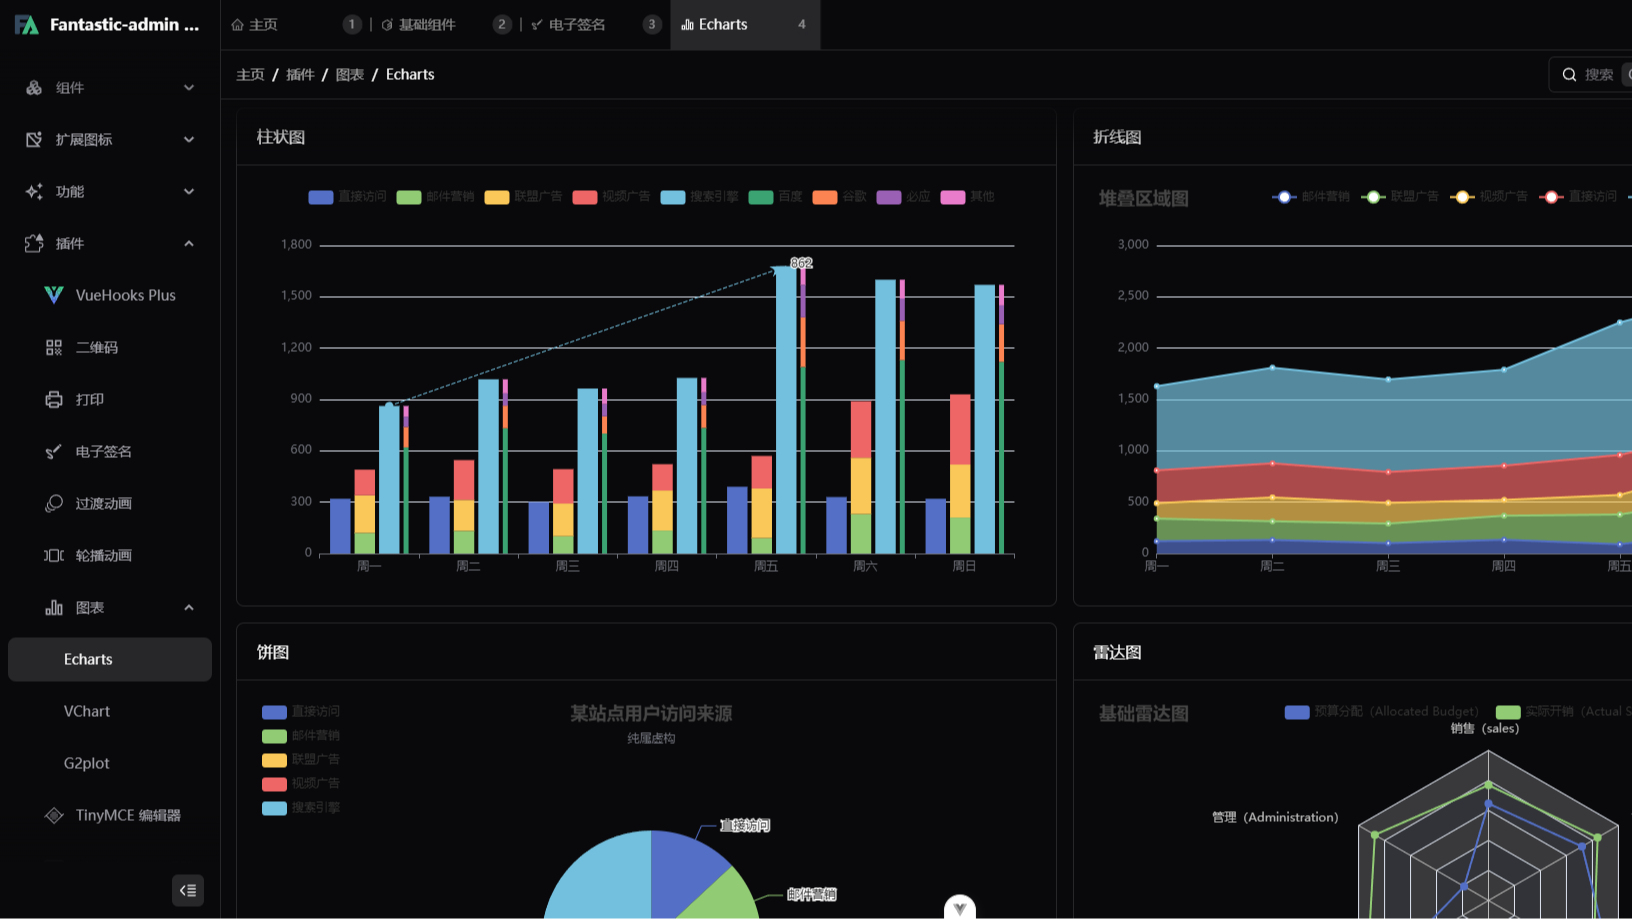The width and height of the screenshot is (1632, 919).
Task: Expand the 扩展图标 sidebar menu chevron
Action: click(189, 140)
